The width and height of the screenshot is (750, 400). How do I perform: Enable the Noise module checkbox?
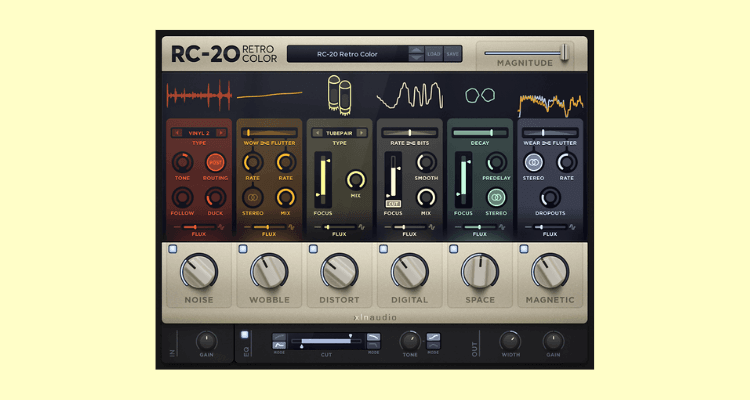(x=173, y=249)
